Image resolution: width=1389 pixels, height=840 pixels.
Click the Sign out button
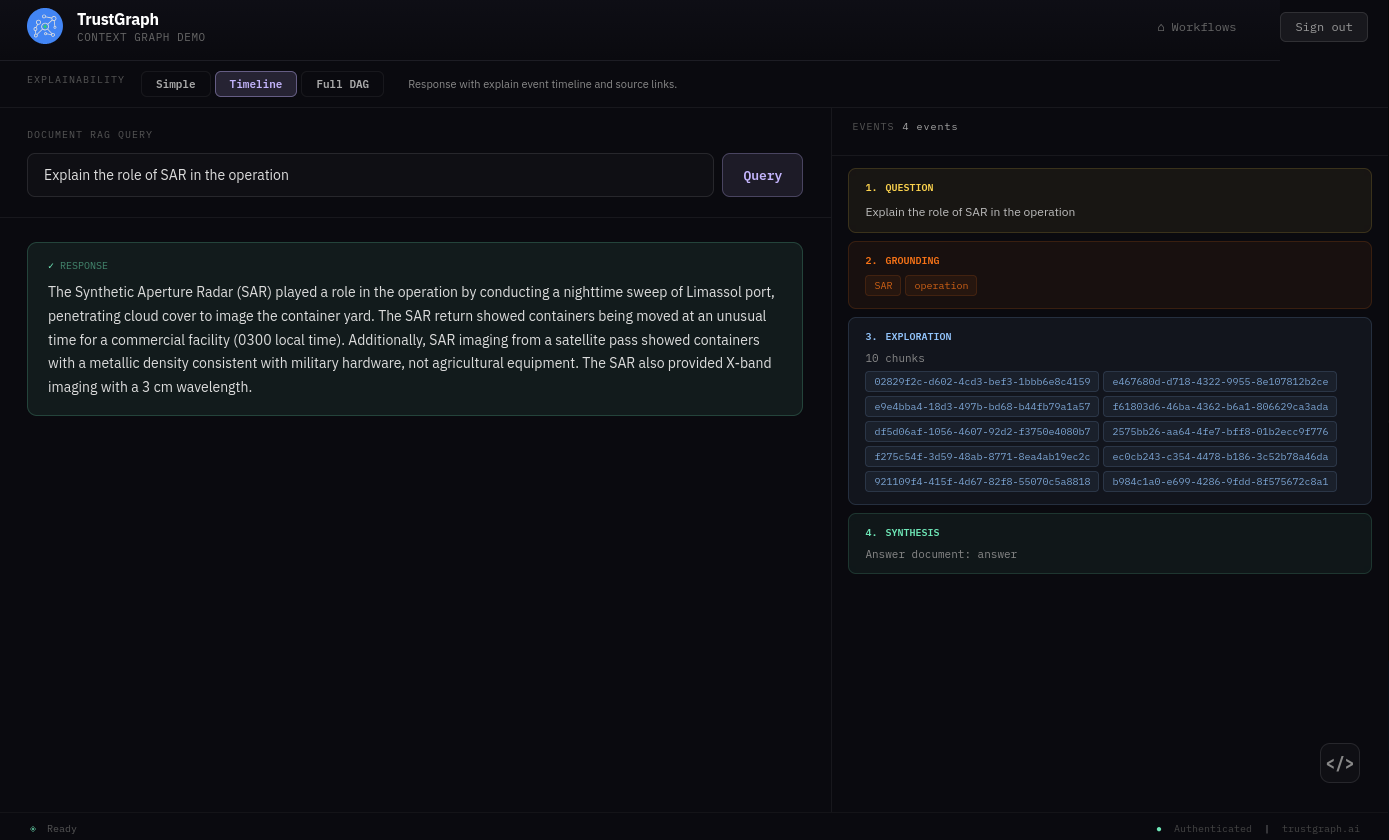(x=1324, y=27)
